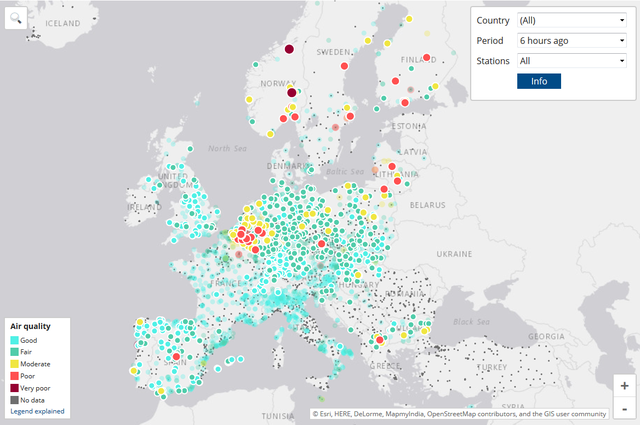
Task: Click the Moderate yellow legend swatch
Action: click(14, 364)
